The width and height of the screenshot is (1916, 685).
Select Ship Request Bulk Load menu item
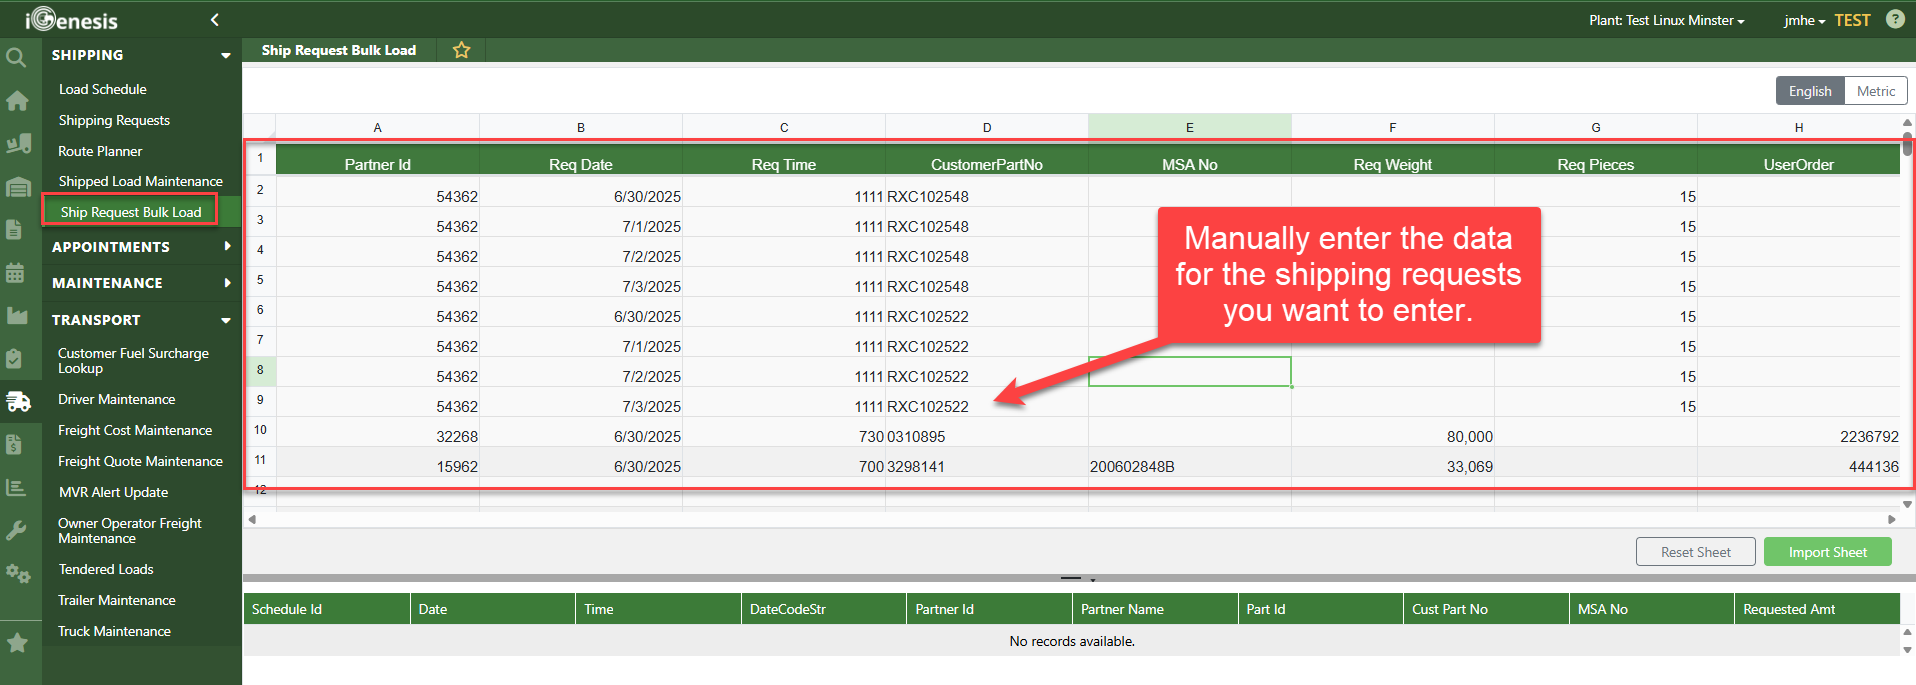pos(130,212)
